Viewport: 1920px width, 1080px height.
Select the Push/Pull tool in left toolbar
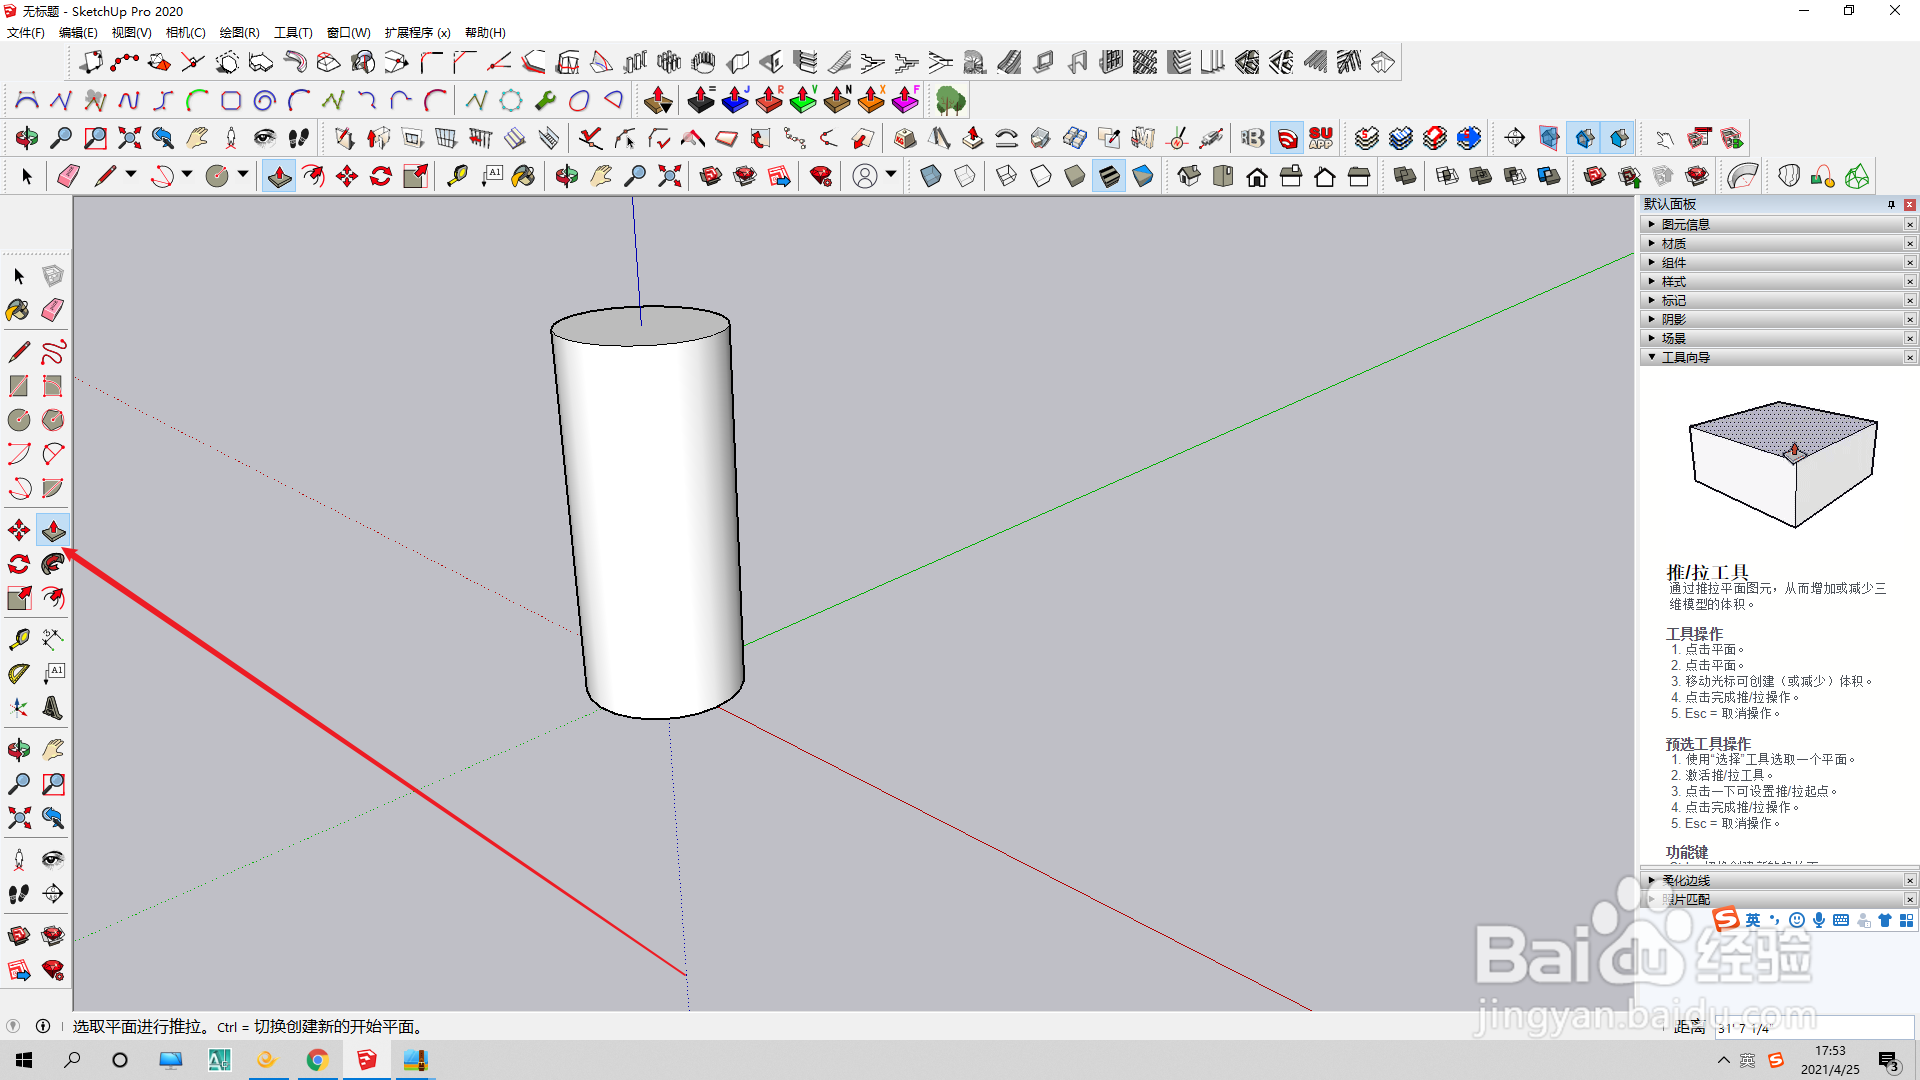[53, 530]
